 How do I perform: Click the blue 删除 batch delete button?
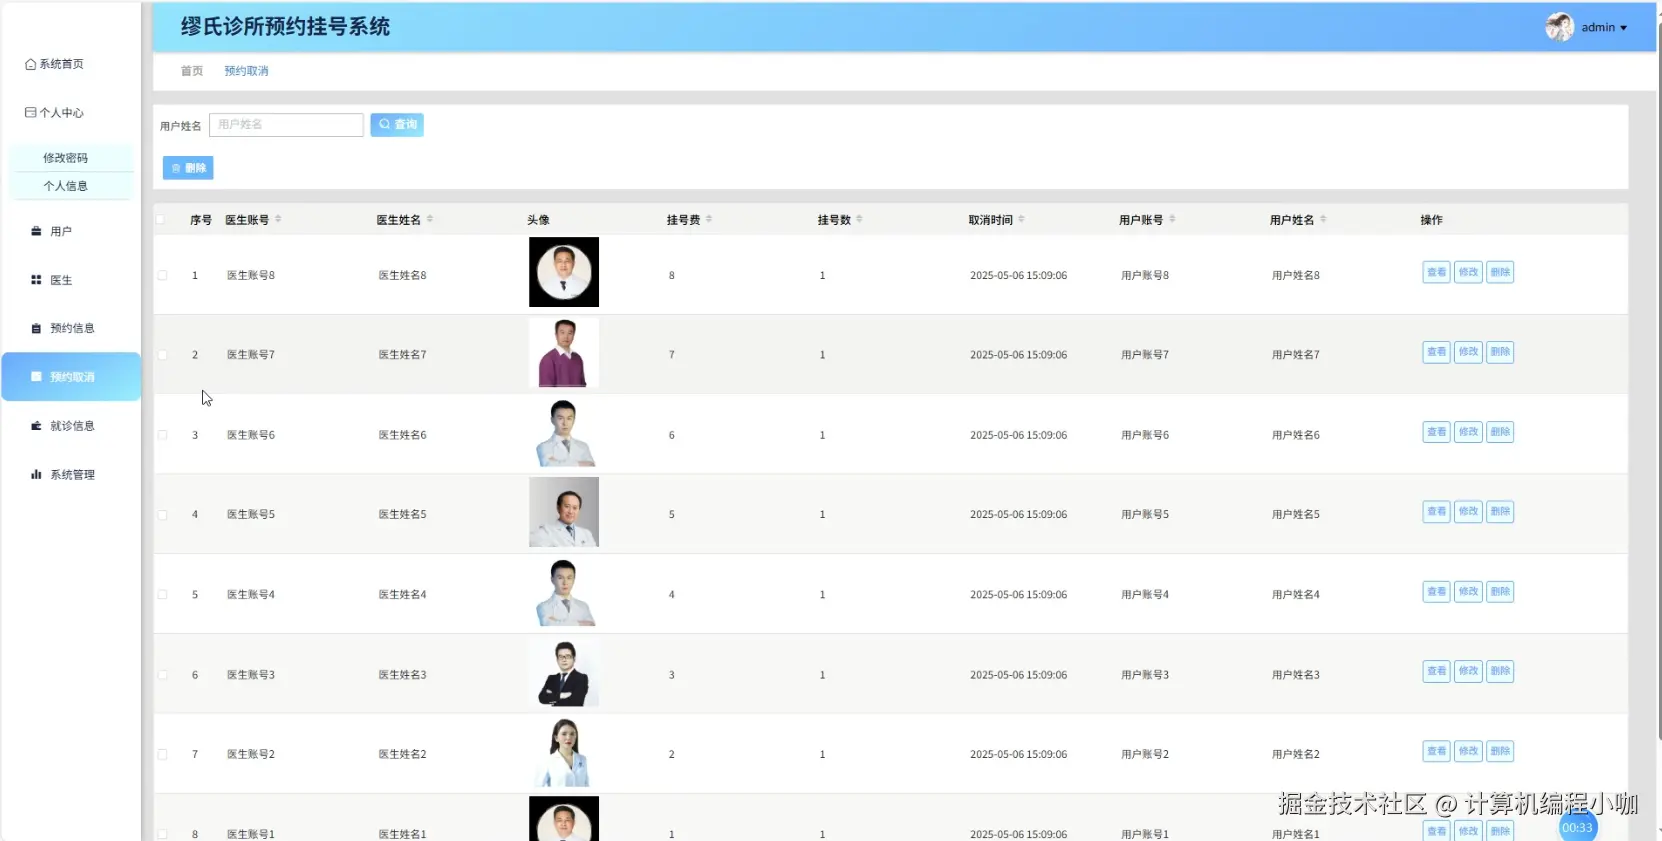(x=188, y=168)
